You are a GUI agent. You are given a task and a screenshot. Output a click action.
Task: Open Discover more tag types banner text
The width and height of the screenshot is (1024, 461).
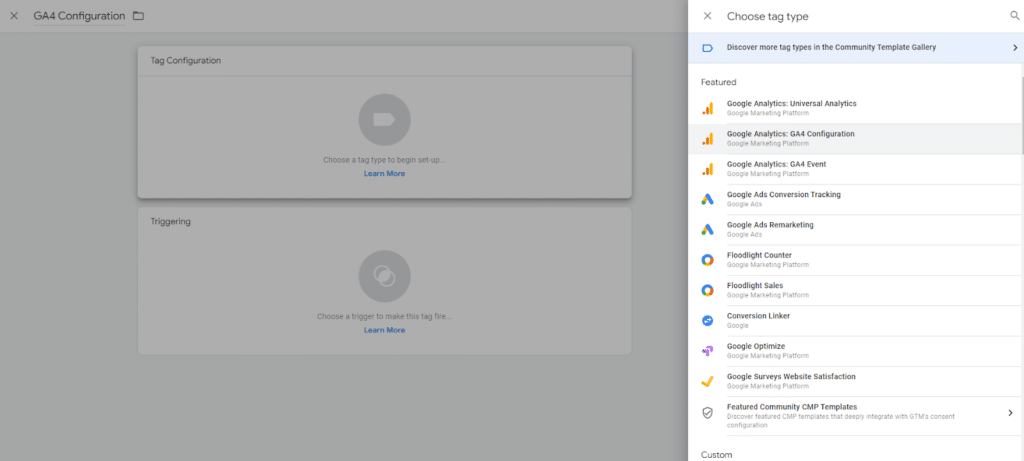click(831, 48)
